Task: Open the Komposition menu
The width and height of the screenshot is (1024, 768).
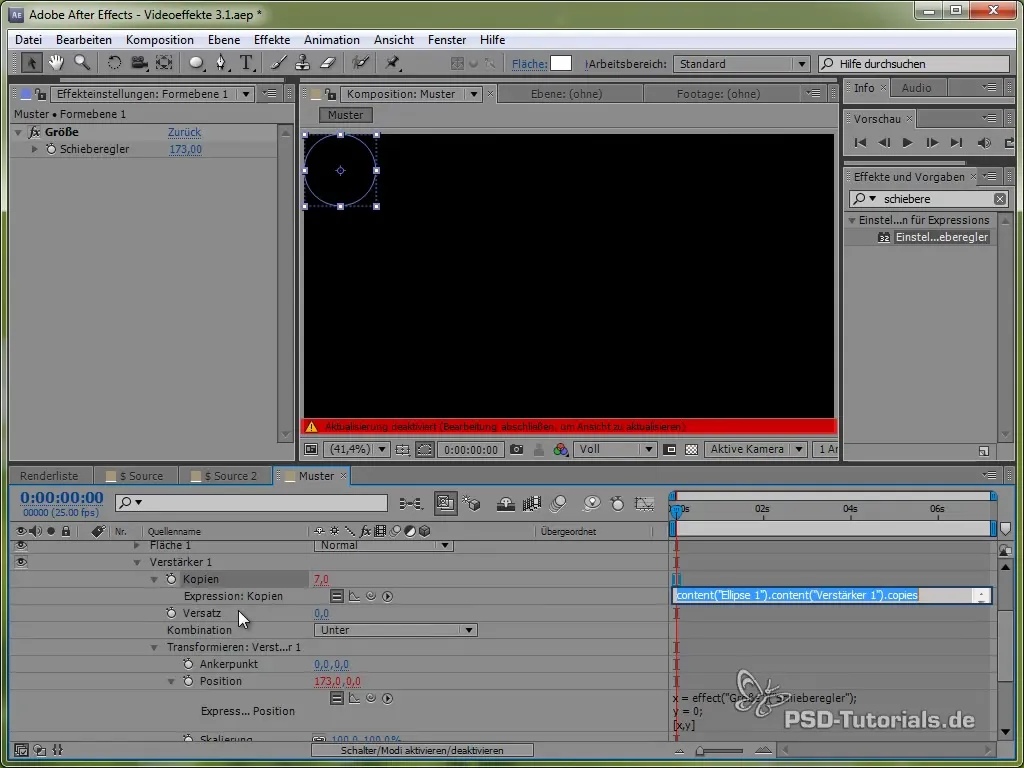Action: (x=159, y=40)
